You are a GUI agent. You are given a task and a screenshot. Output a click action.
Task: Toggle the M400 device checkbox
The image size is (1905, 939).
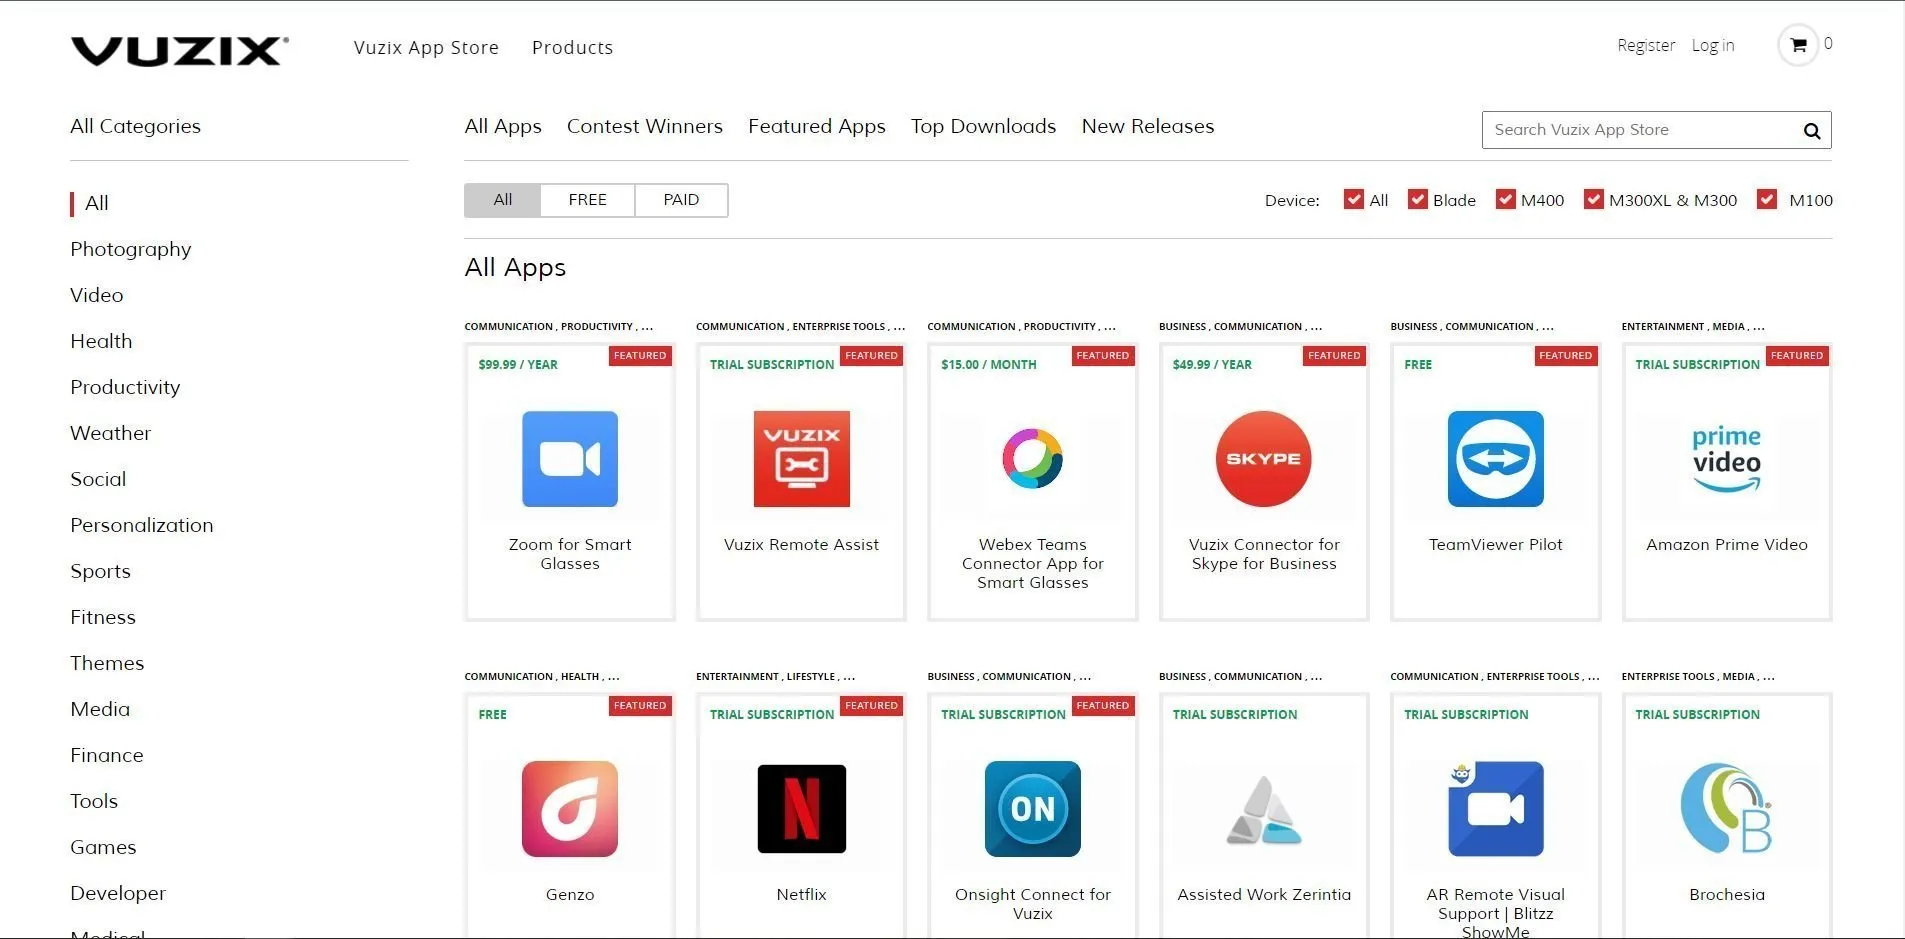pyautogui.click(x=1506, y=199)
